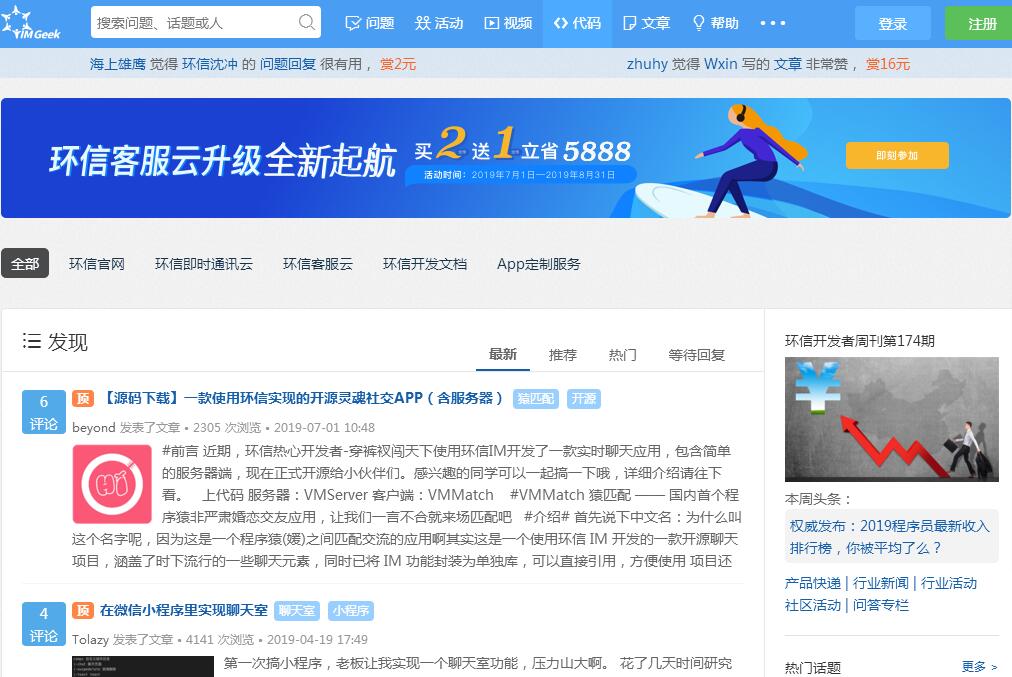1012x677 pixels.
Task: Go to the 活动 events page
Action: click(439, 23)
